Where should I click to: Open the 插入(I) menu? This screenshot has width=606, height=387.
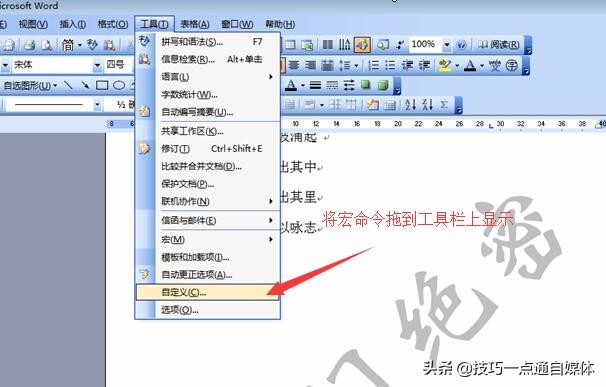[x=73, y=24]
